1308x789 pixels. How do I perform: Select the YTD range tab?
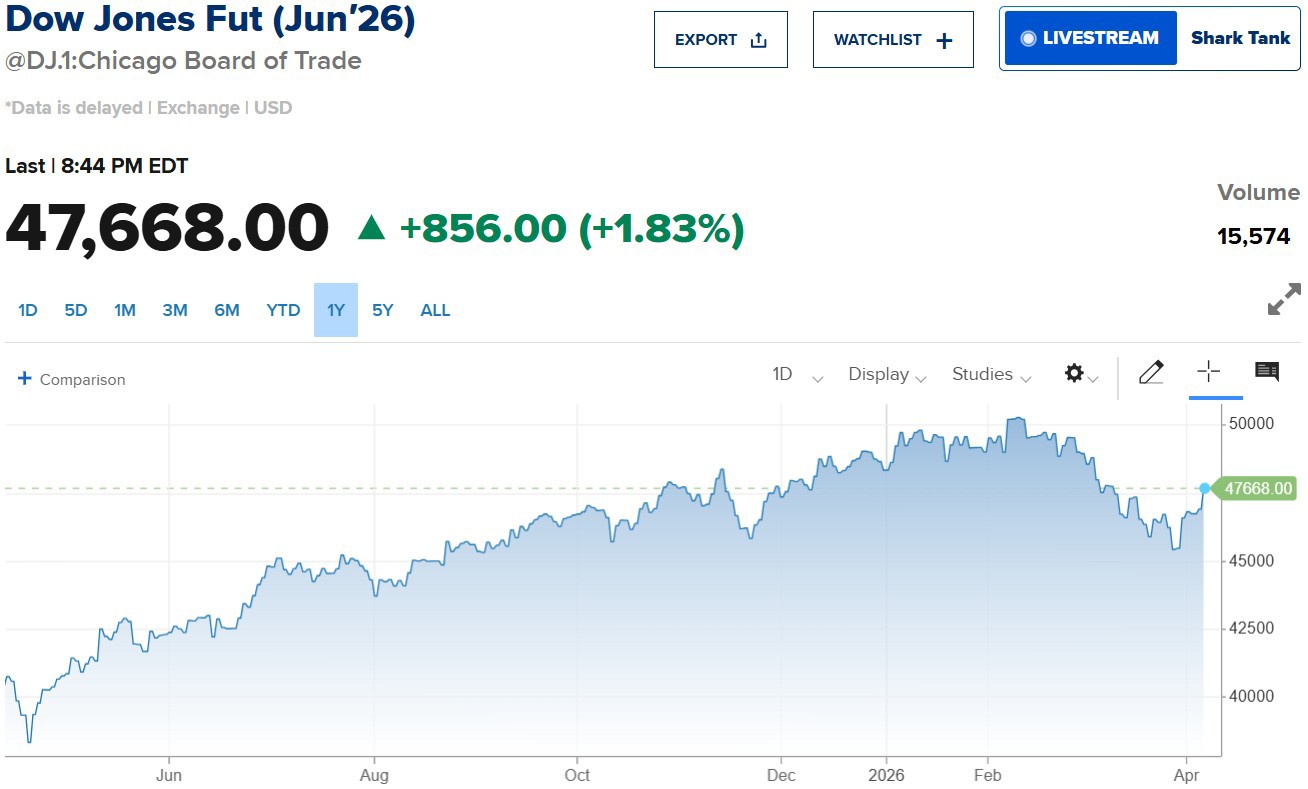283,310
